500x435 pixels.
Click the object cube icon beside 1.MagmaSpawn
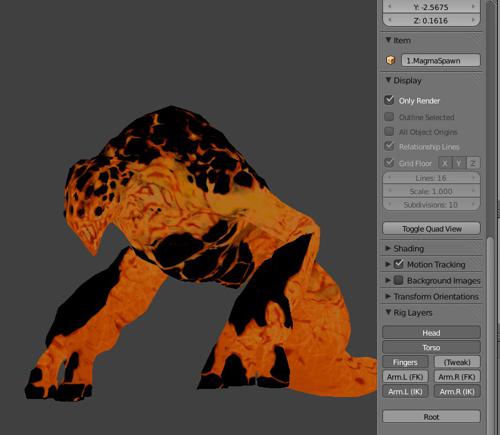pyautogui.click(x=390, y=60)
